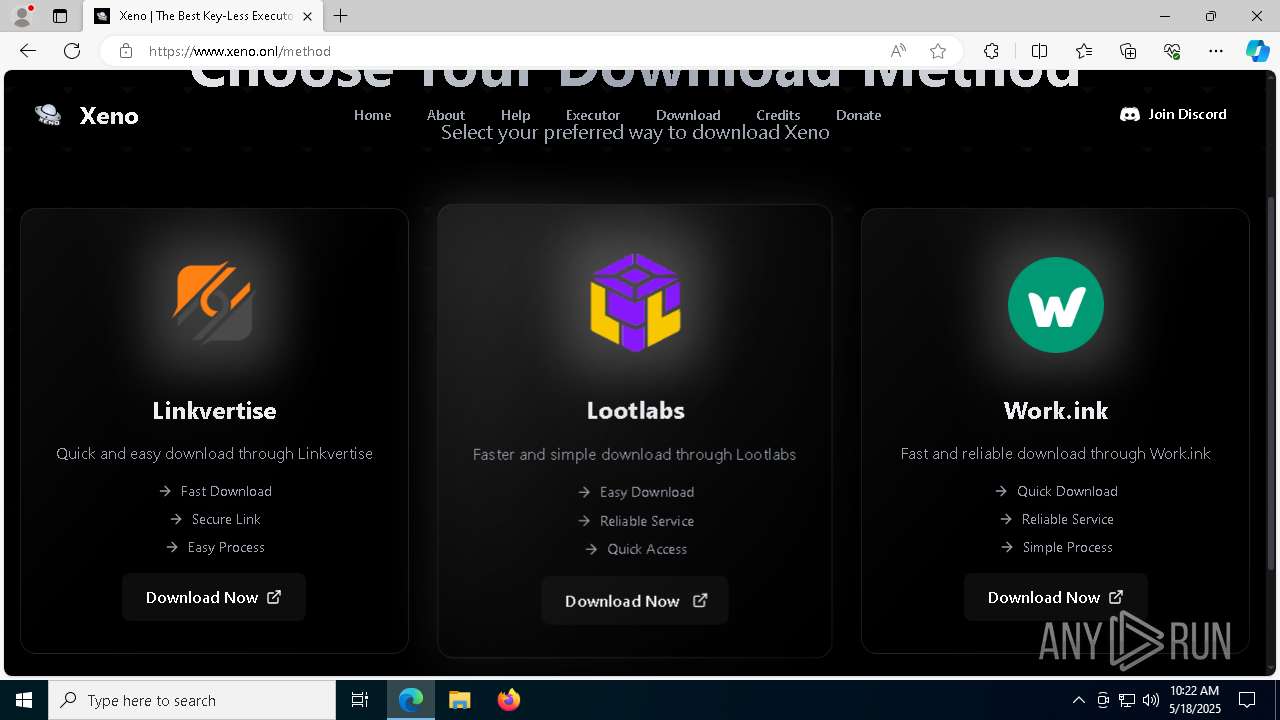Image resolution: width=1280 pixels, height=720 pixels.
Task: Open Tab actions menu icon
Action: pos(60,16)
